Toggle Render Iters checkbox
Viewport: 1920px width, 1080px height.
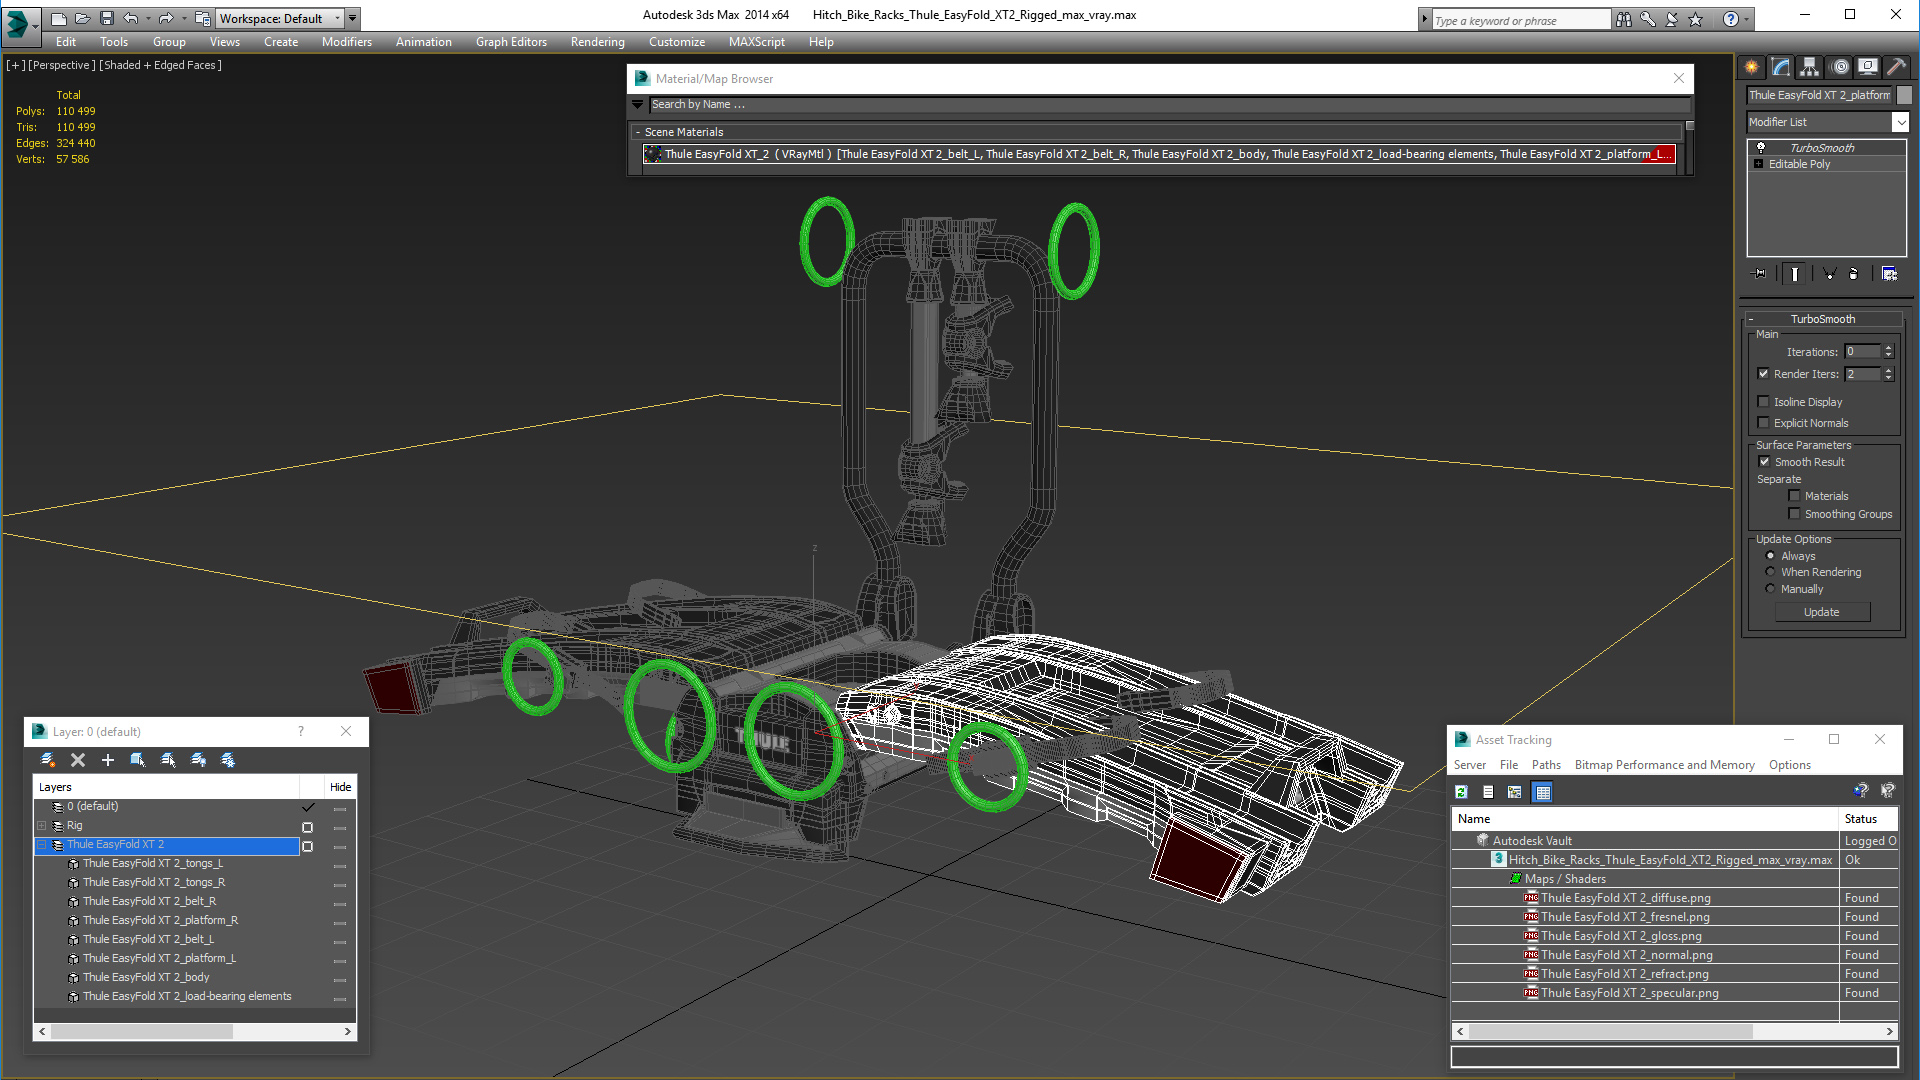coord(1764,374)
